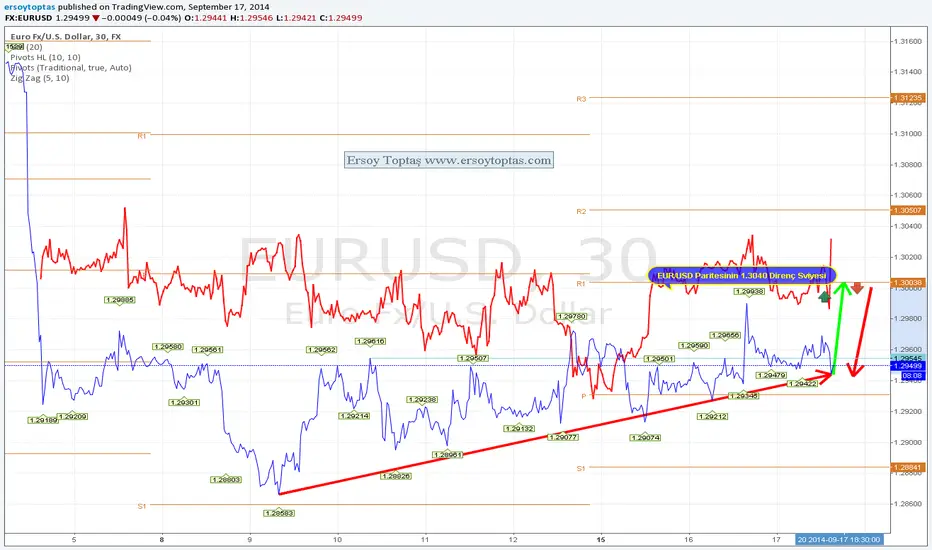Click the Euro Fx/U.S. Dollar, 30, FX legend title
This screenshot has width=932, height=550.
pos(65,36)
